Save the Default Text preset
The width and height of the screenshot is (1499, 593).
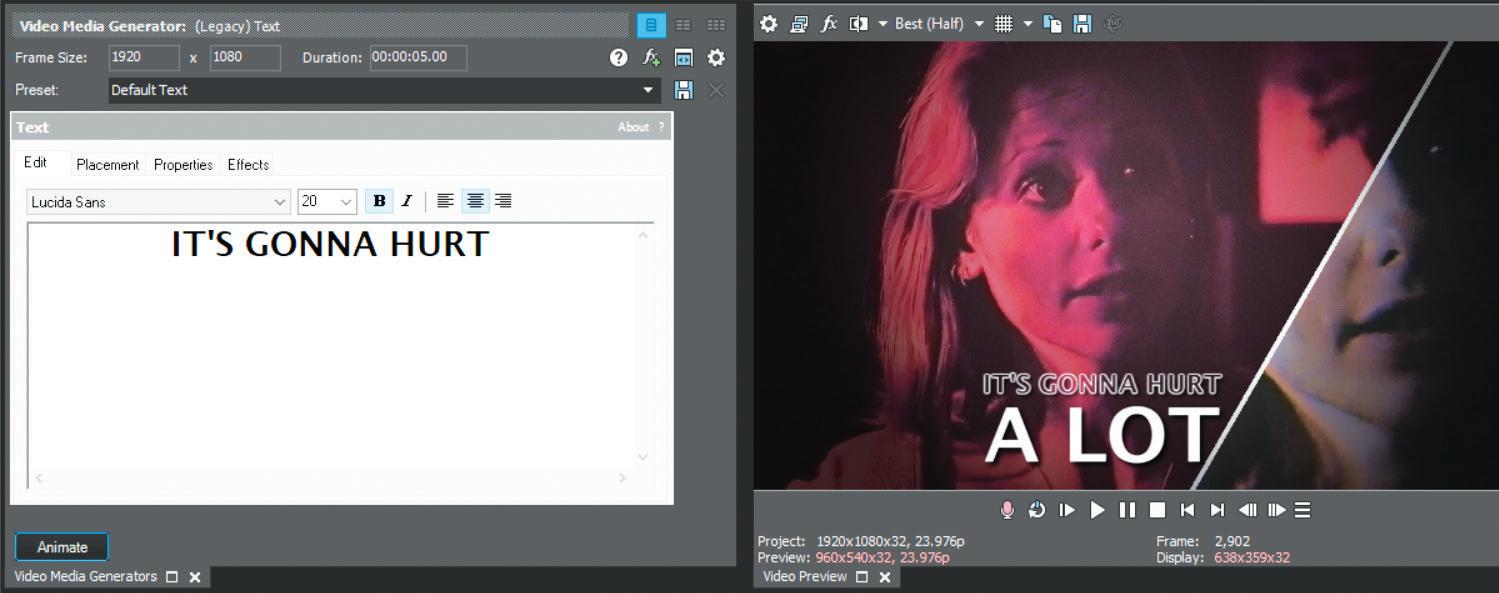point(683,90)
